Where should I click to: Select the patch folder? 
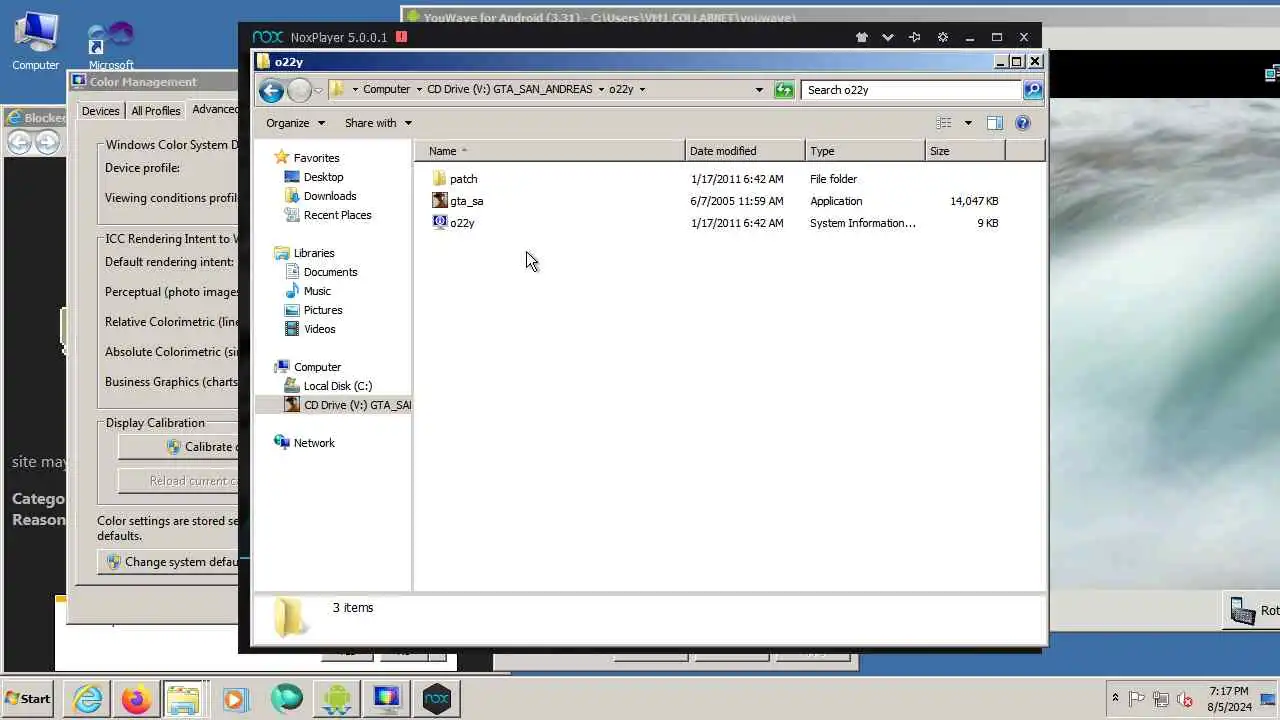(463, 179)
